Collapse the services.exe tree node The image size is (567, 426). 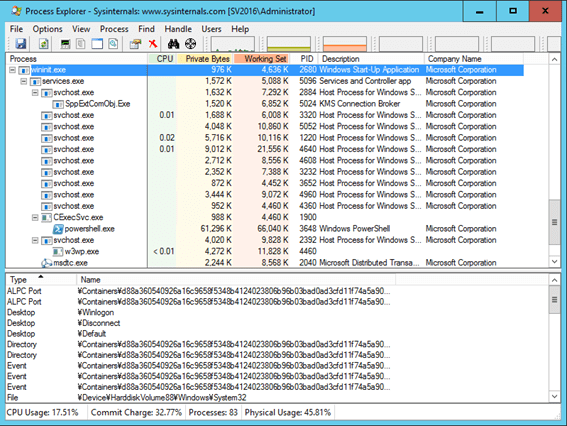pos(24,81)
